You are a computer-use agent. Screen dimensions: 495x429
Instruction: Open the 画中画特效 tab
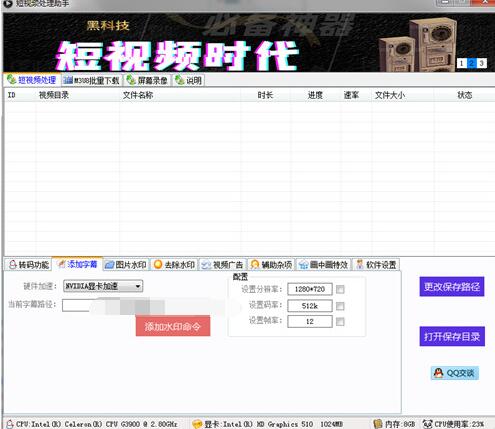tap(324, 265)
